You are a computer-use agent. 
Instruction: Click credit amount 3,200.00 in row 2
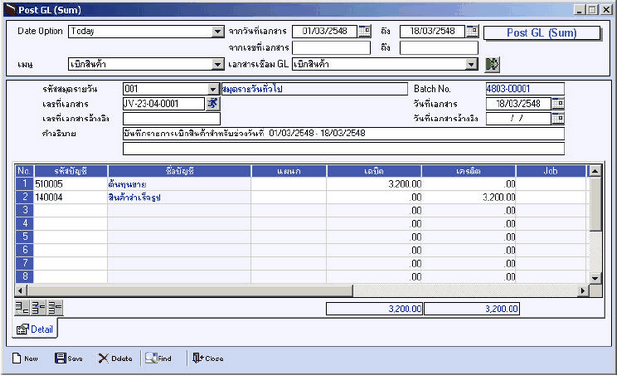[468, 197]
